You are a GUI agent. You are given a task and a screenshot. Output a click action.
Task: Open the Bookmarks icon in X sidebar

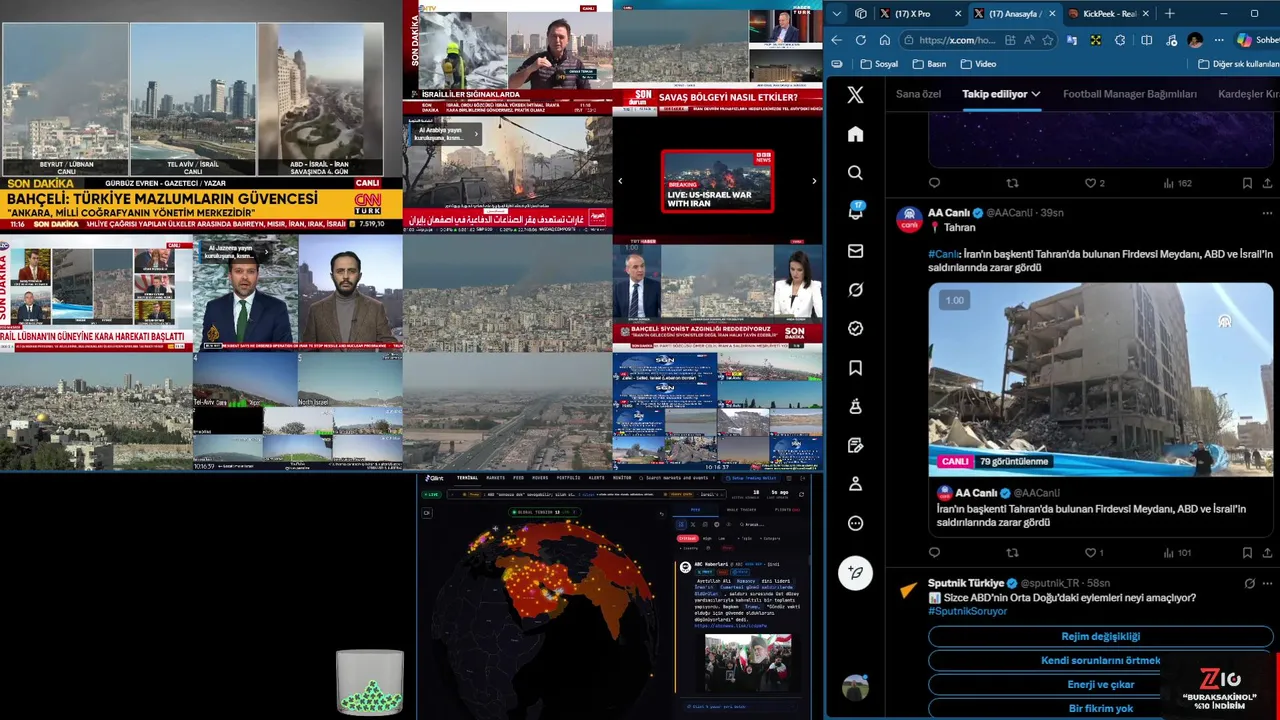click(855, 368)
